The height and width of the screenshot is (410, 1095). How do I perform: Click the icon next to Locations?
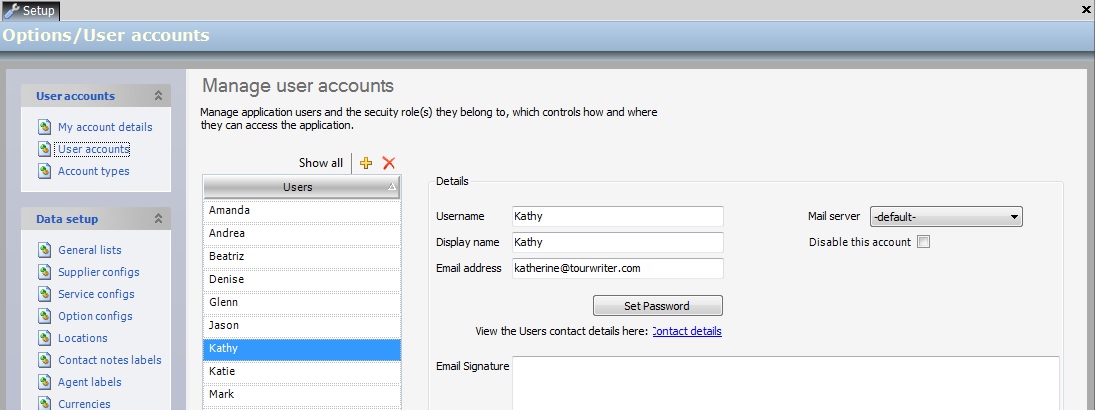point(44,338)
